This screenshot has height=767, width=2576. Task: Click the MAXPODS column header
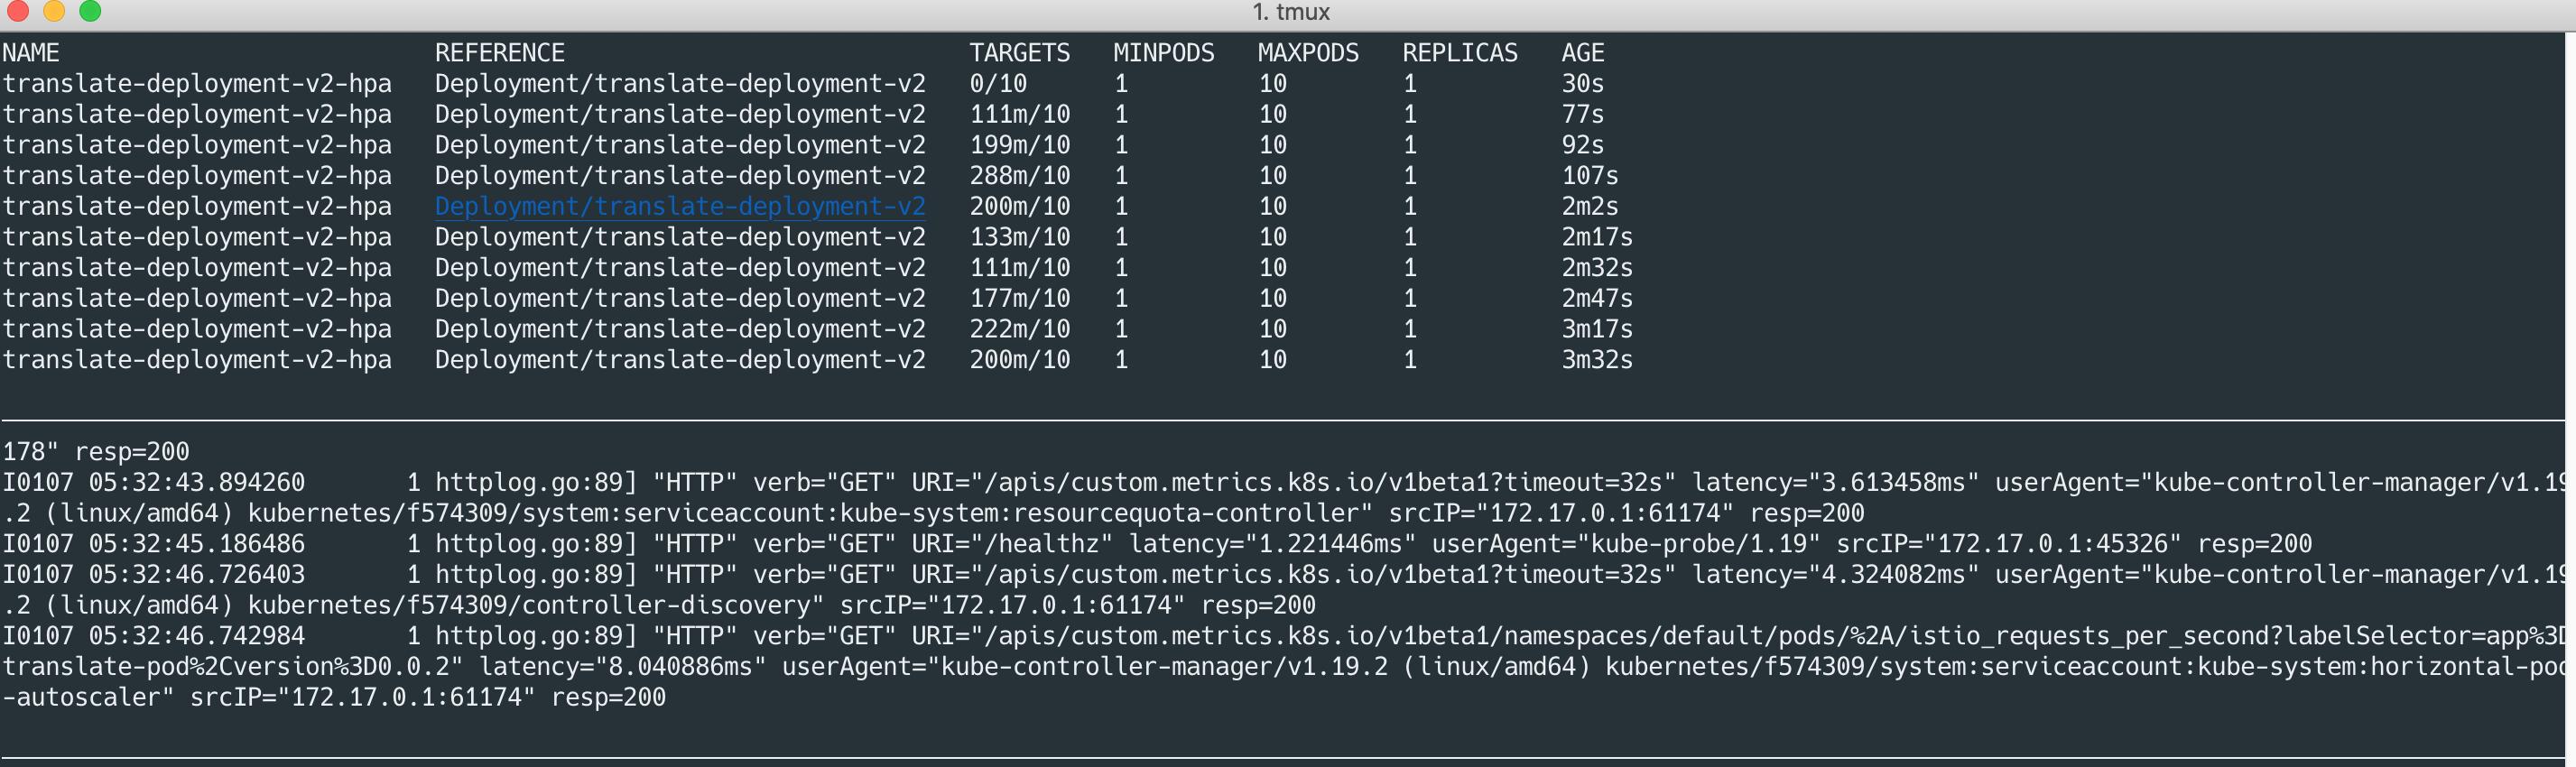point(1308,53)
